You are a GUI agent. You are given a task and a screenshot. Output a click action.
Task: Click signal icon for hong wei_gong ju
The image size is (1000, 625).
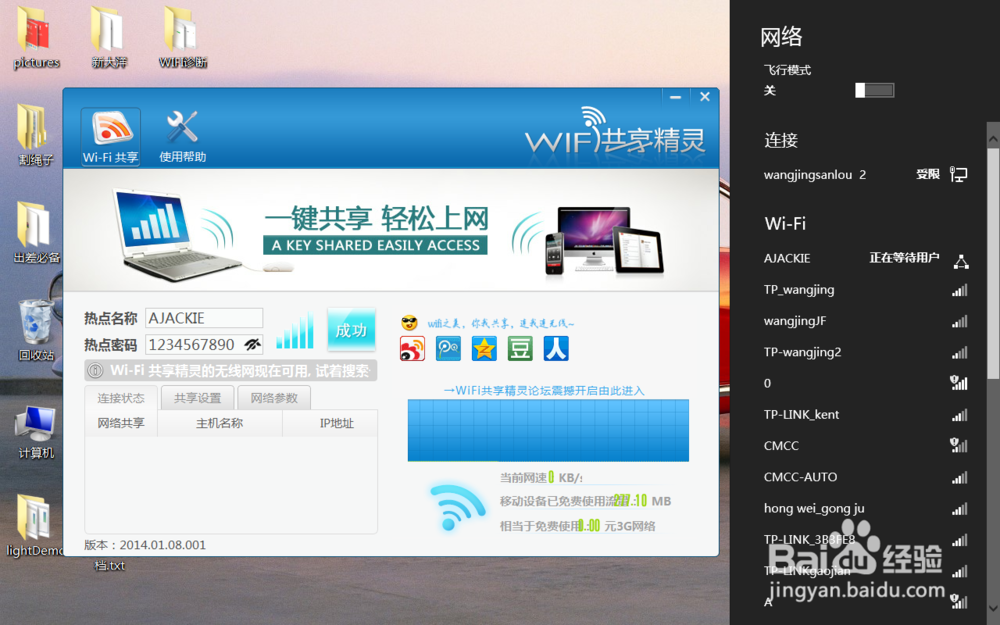(960, 509)
